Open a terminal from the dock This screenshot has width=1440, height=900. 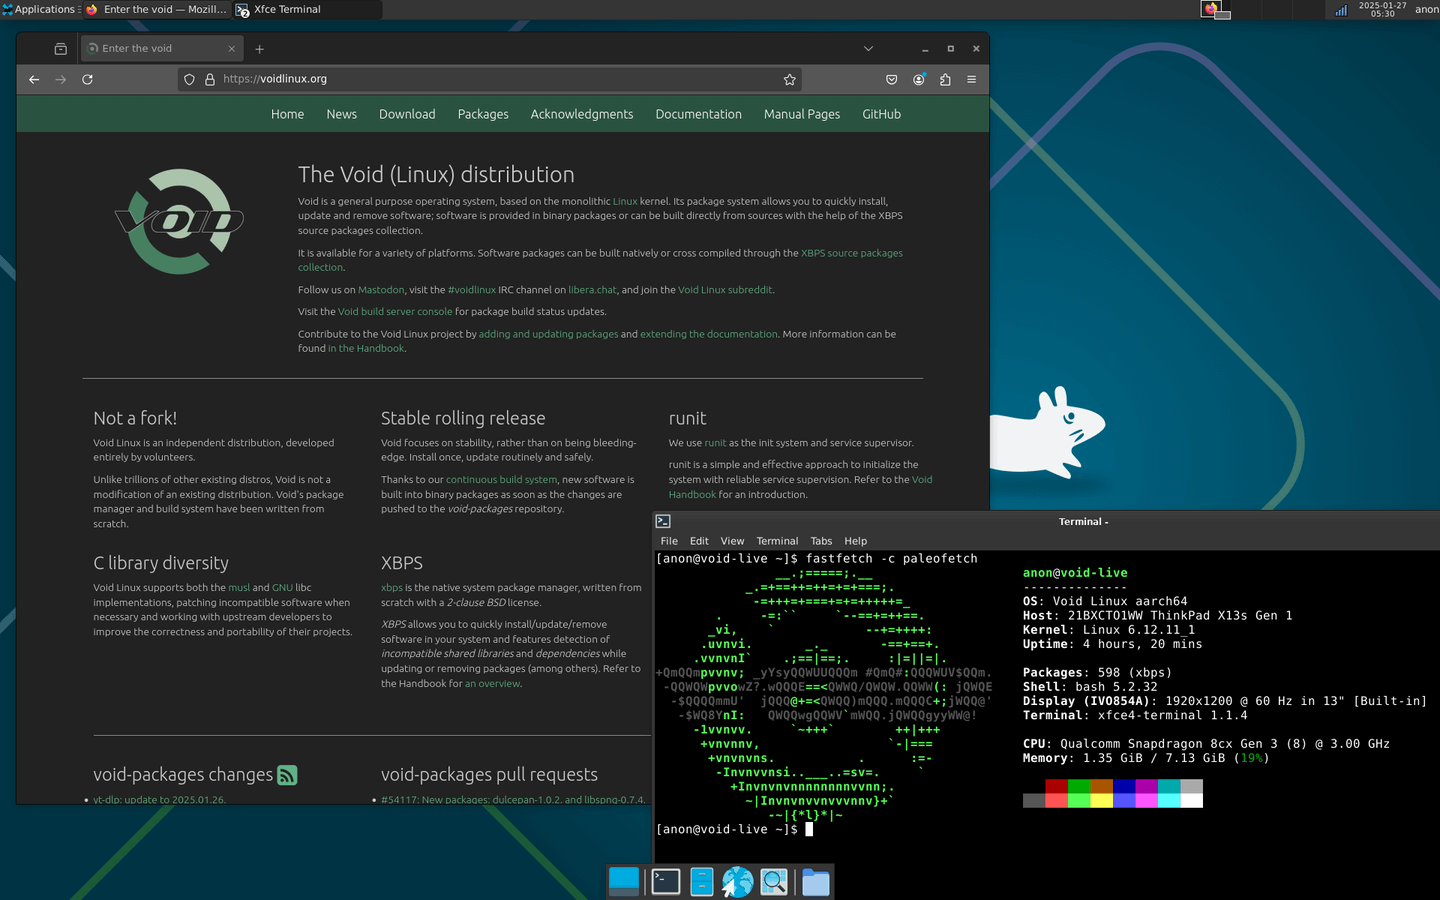pyautogui.click(x=665, y=881)
